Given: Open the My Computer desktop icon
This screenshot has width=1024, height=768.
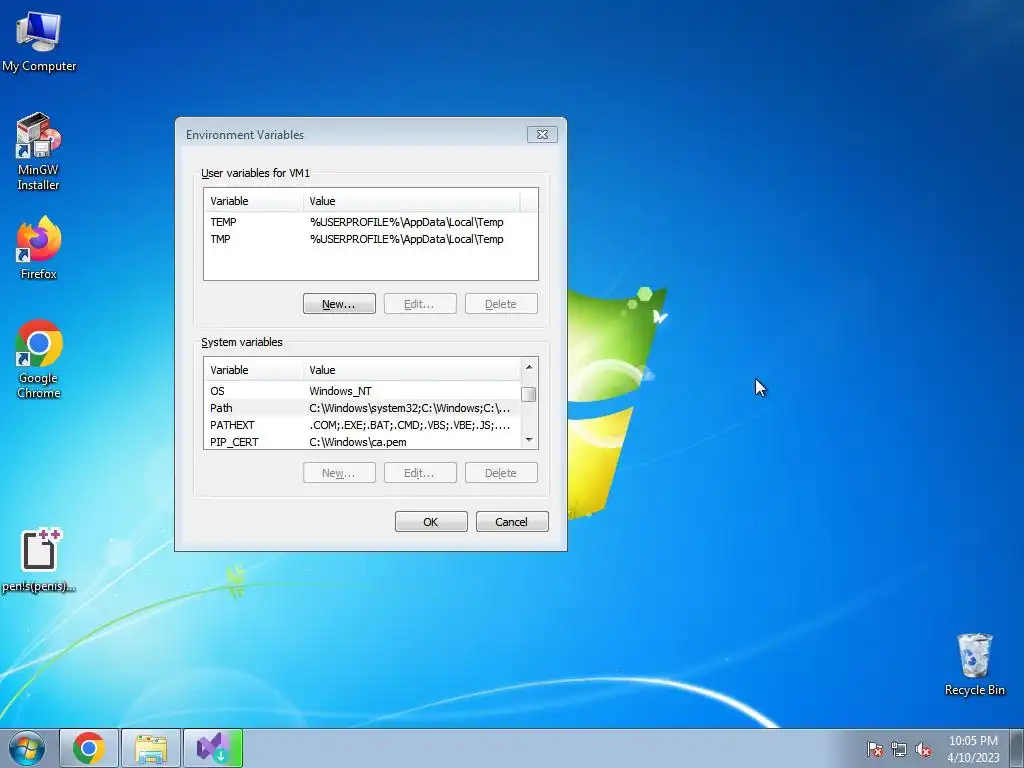Looking at the screenshot, I should (39, 41).
